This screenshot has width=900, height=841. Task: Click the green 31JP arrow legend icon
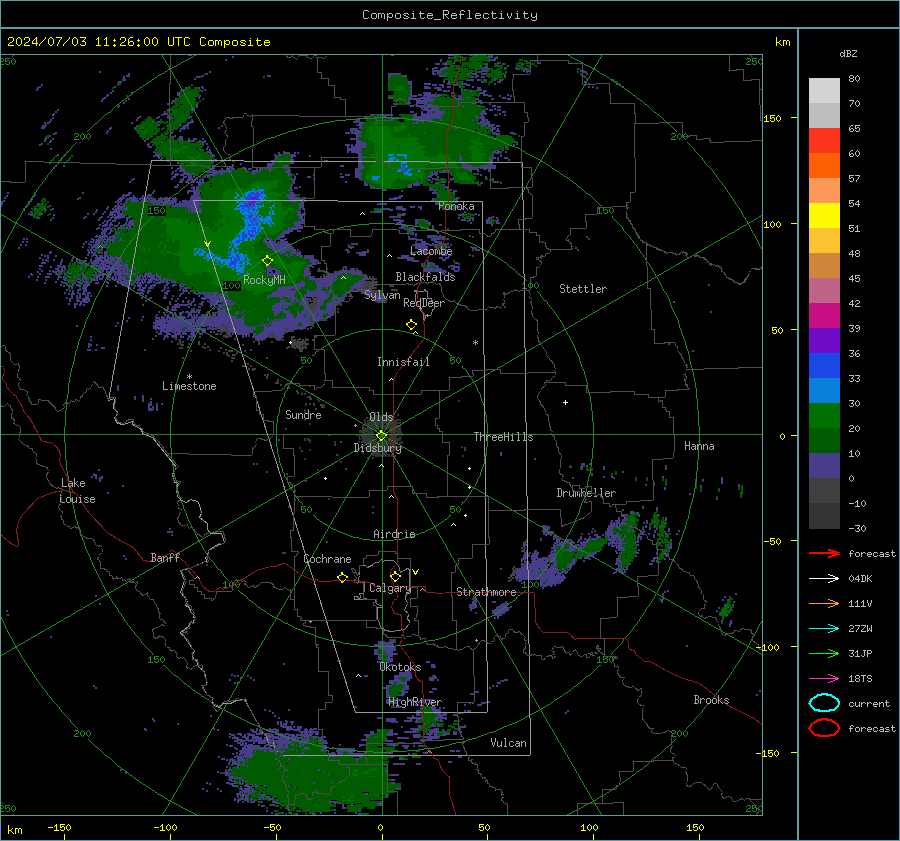824,653
